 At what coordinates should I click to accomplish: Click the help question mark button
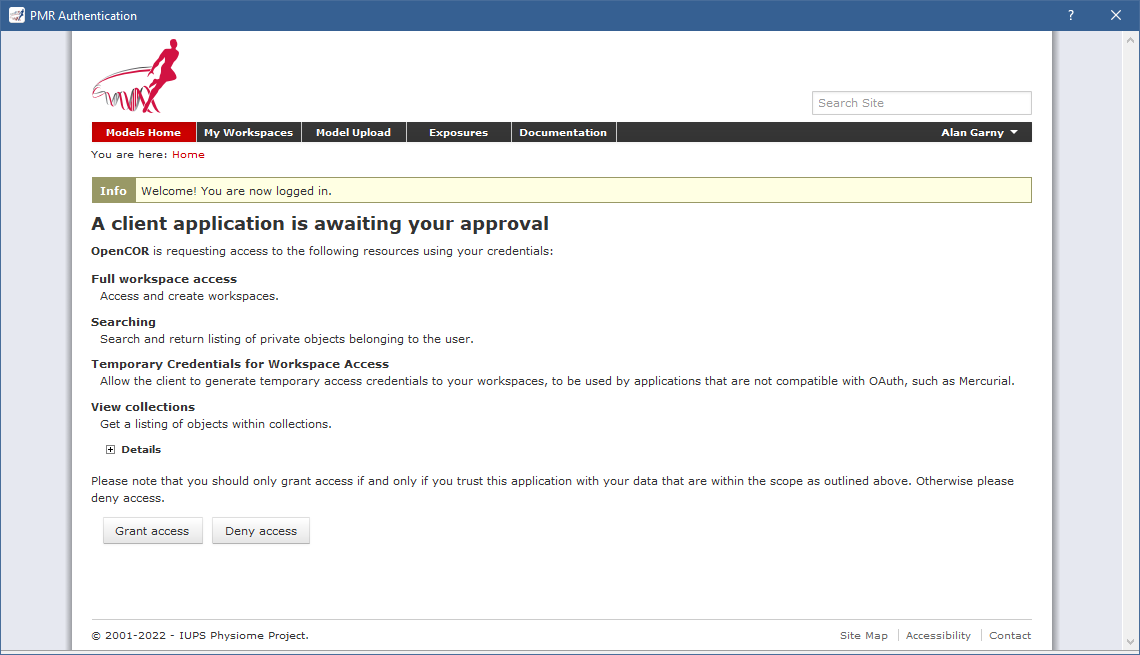pos(1070,16)
